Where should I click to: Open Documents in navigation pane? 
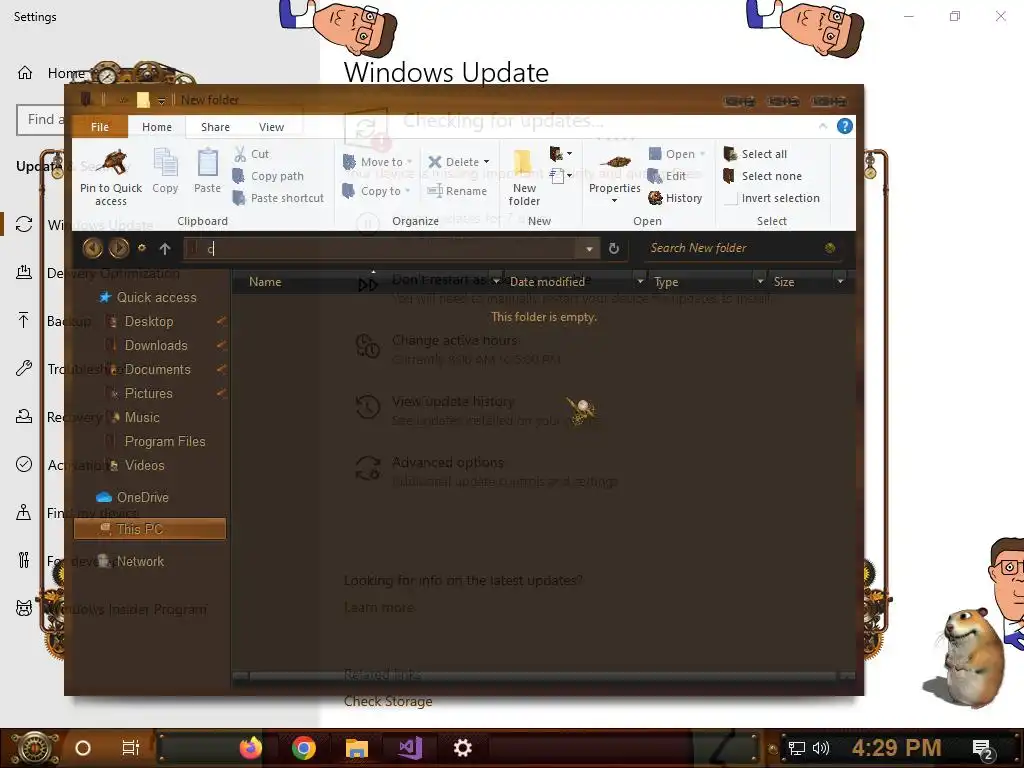(157, 370)
